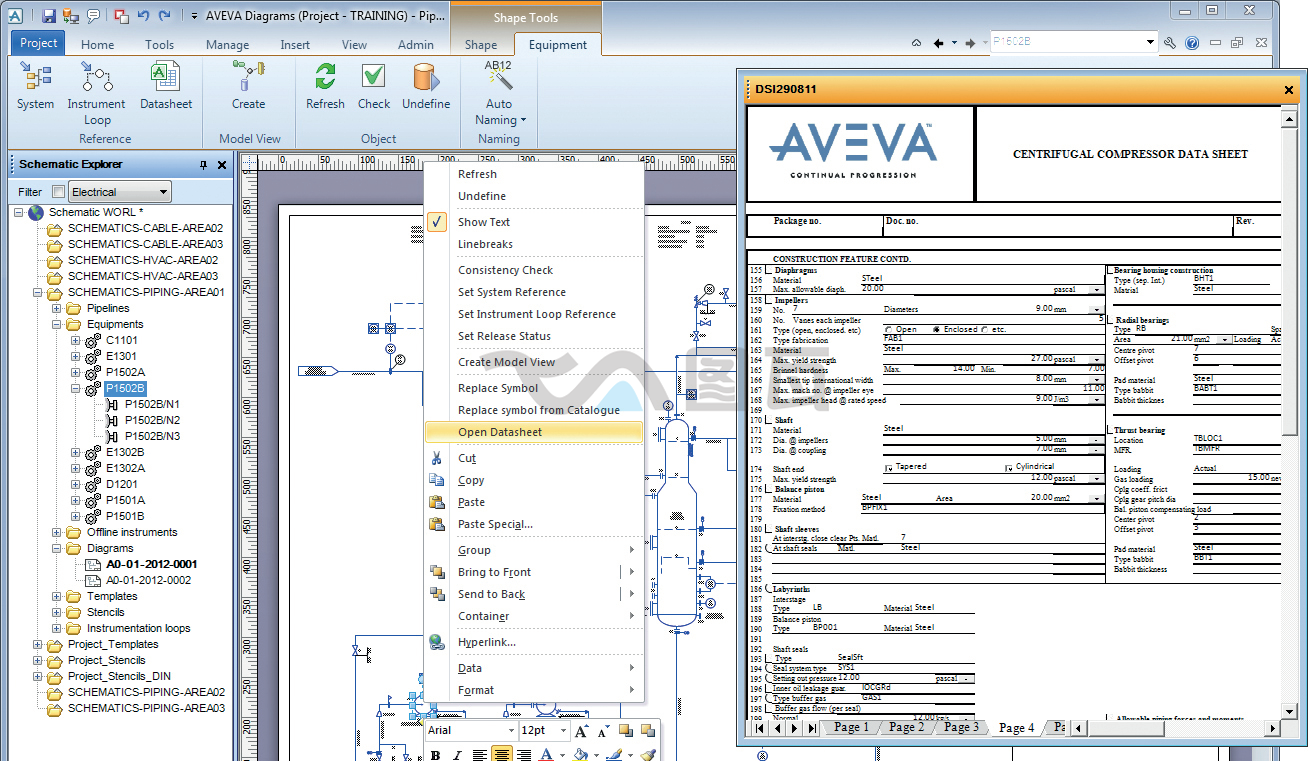Click center align in mini formatting toolbar
Screen dimensions: 1308x761
pos(502,754)
